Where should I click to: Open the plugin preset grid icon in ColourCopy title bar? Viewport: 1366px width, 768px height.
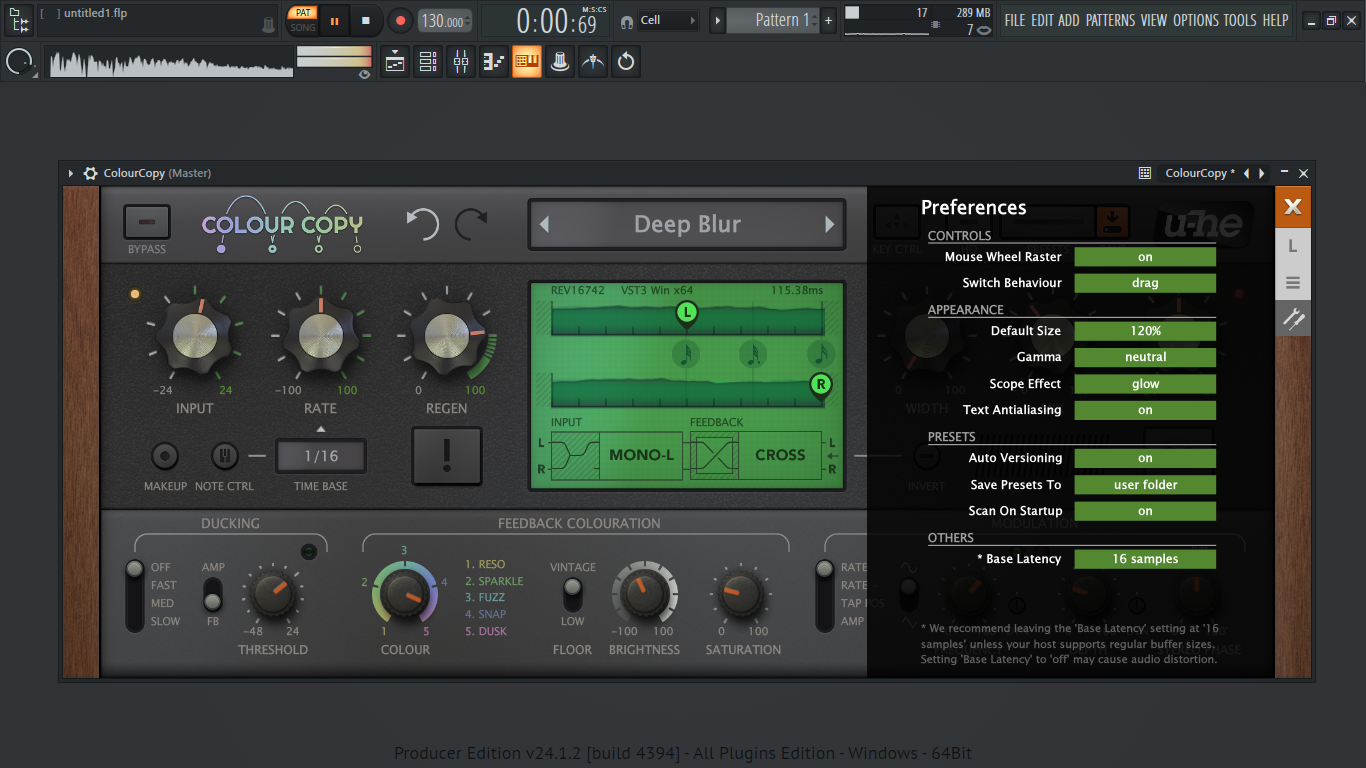pos(1145,173)
